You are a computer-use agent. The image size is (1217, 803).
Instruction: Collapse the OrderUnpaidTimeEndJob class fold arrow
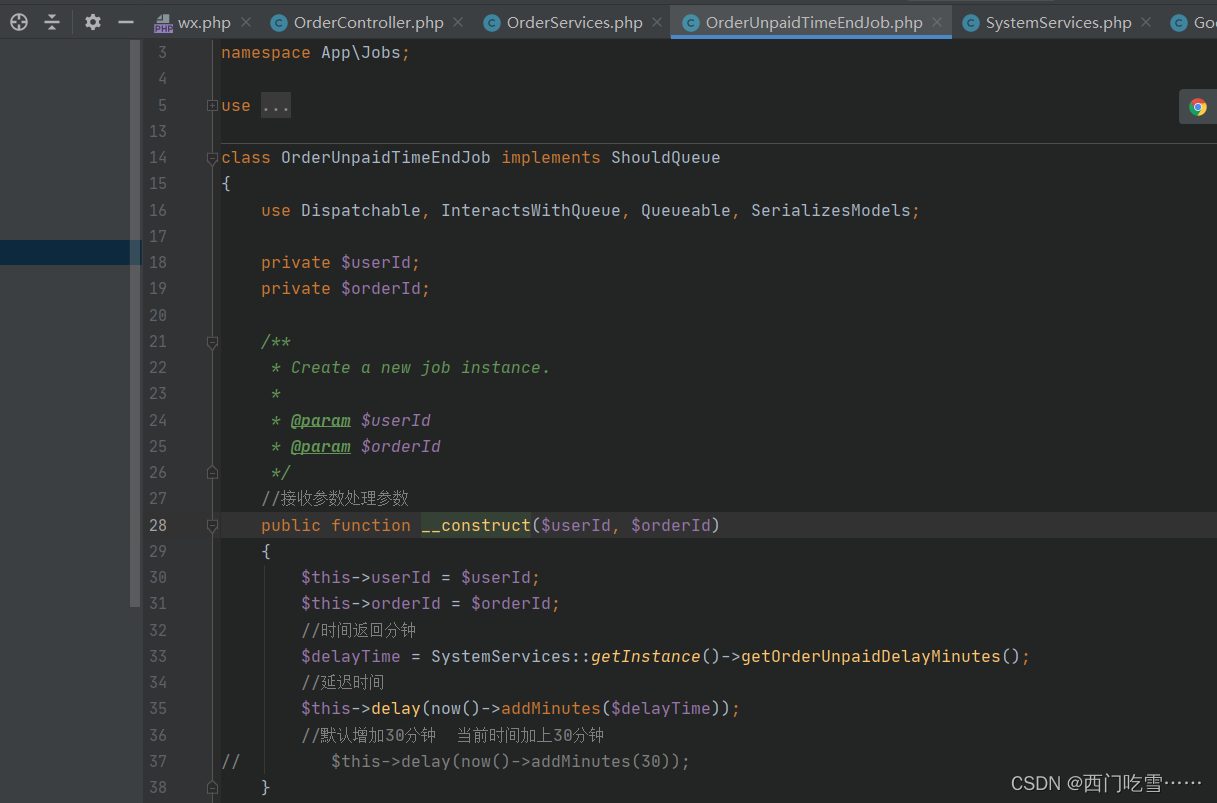click(211, 157)
